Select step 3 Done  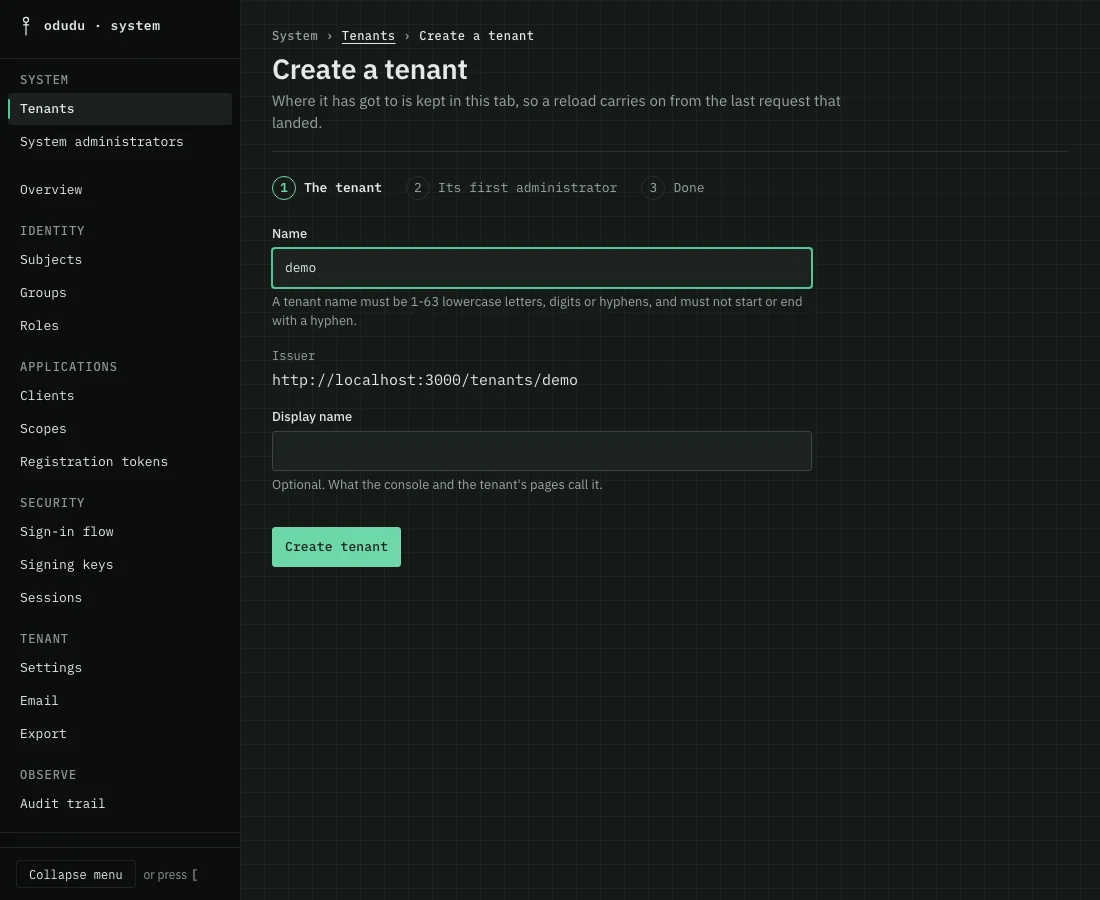[x=673, y=188]
